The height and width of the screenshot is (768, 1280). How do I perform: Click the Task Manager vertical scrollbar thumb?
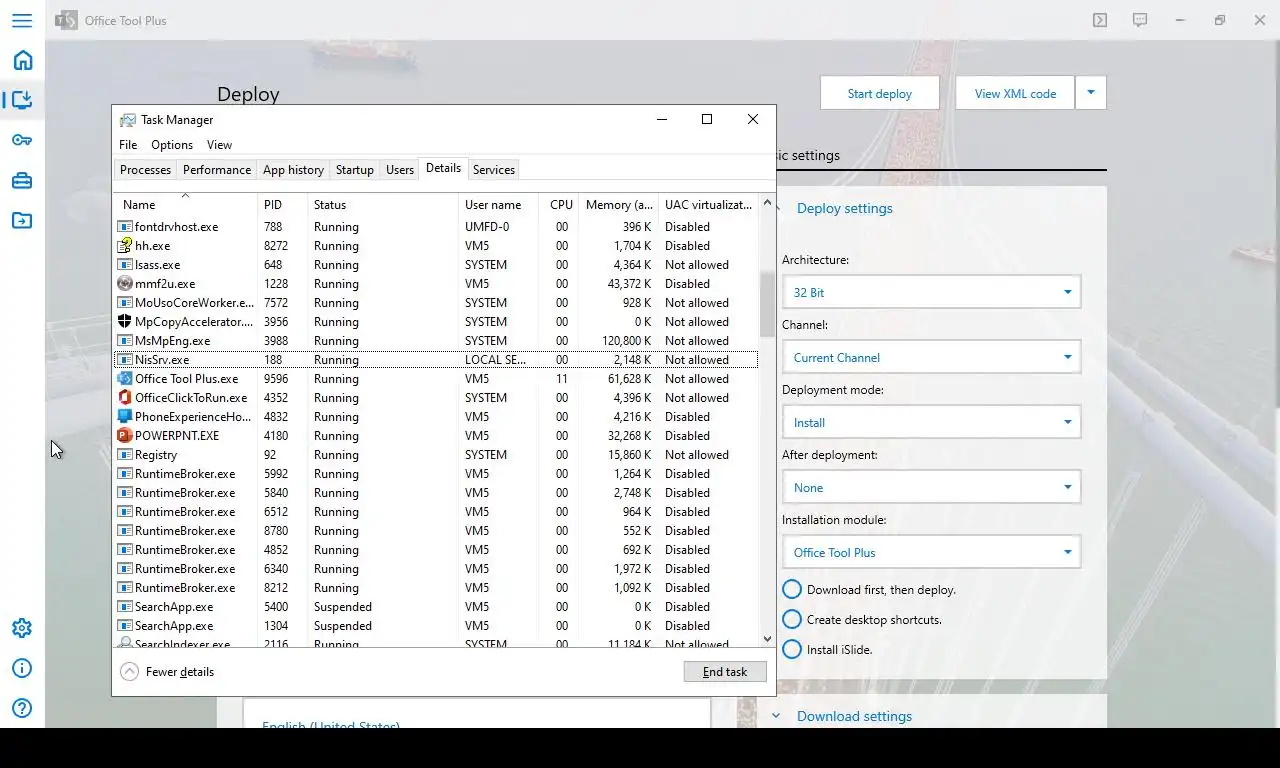point(768,303)
